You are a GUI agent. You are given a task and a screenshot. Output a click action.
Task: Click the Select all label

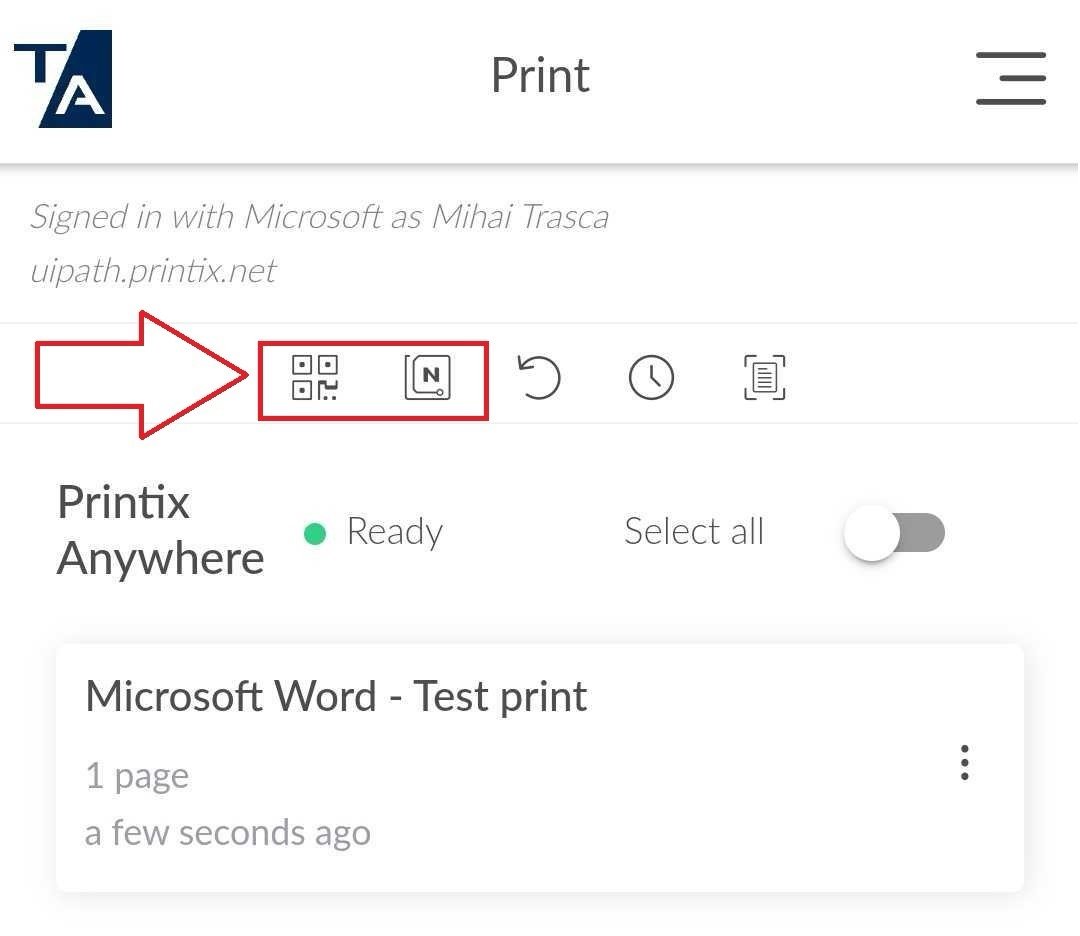click(x=694, y=531)
